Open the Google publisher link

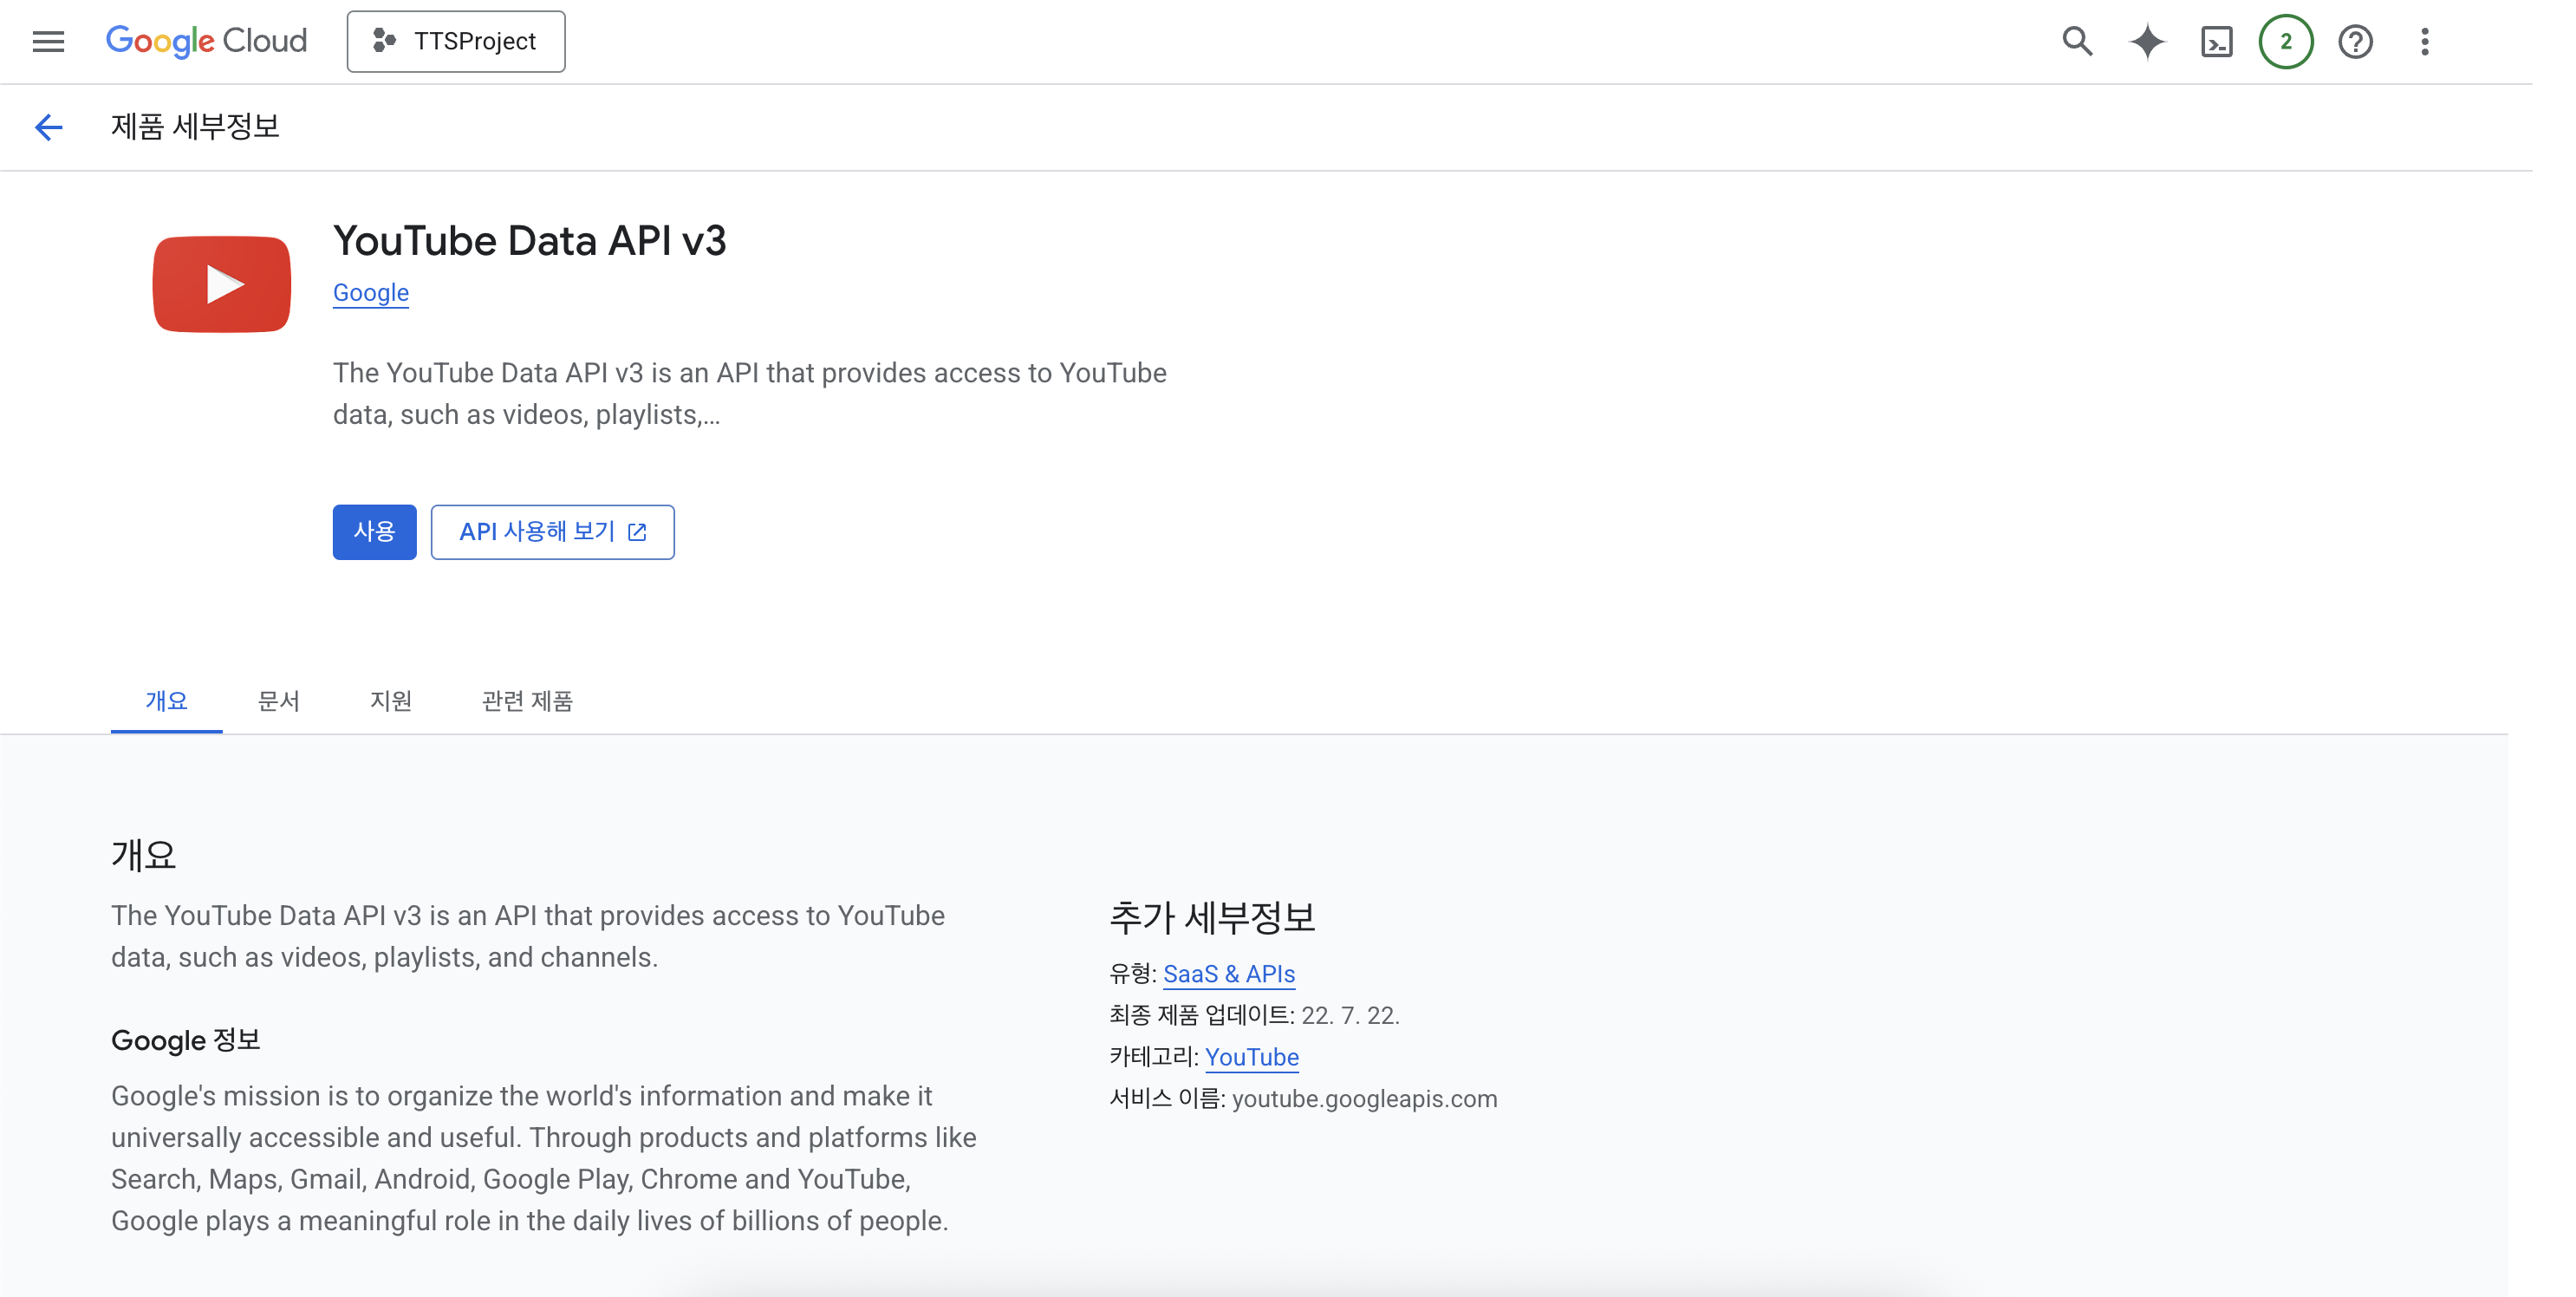[x=371, y=293]
